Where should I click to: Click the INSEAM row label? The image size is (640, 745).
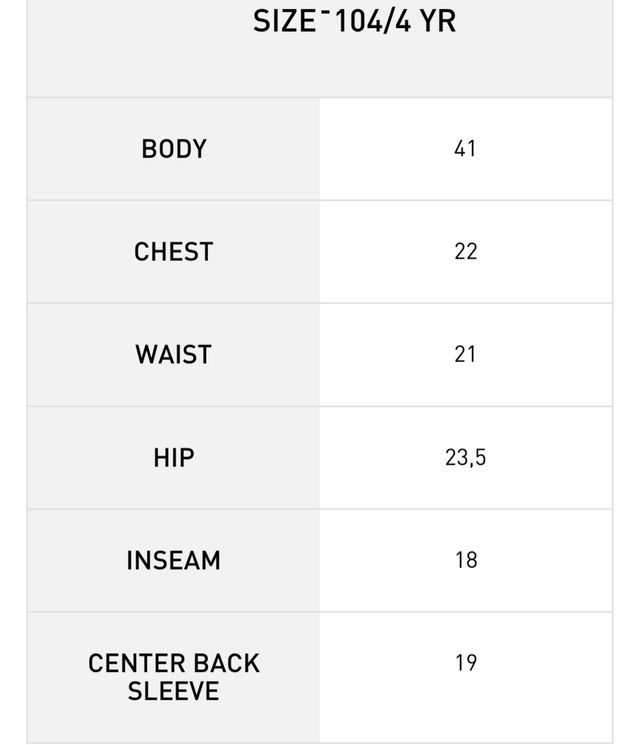click(x=174, y=561)
